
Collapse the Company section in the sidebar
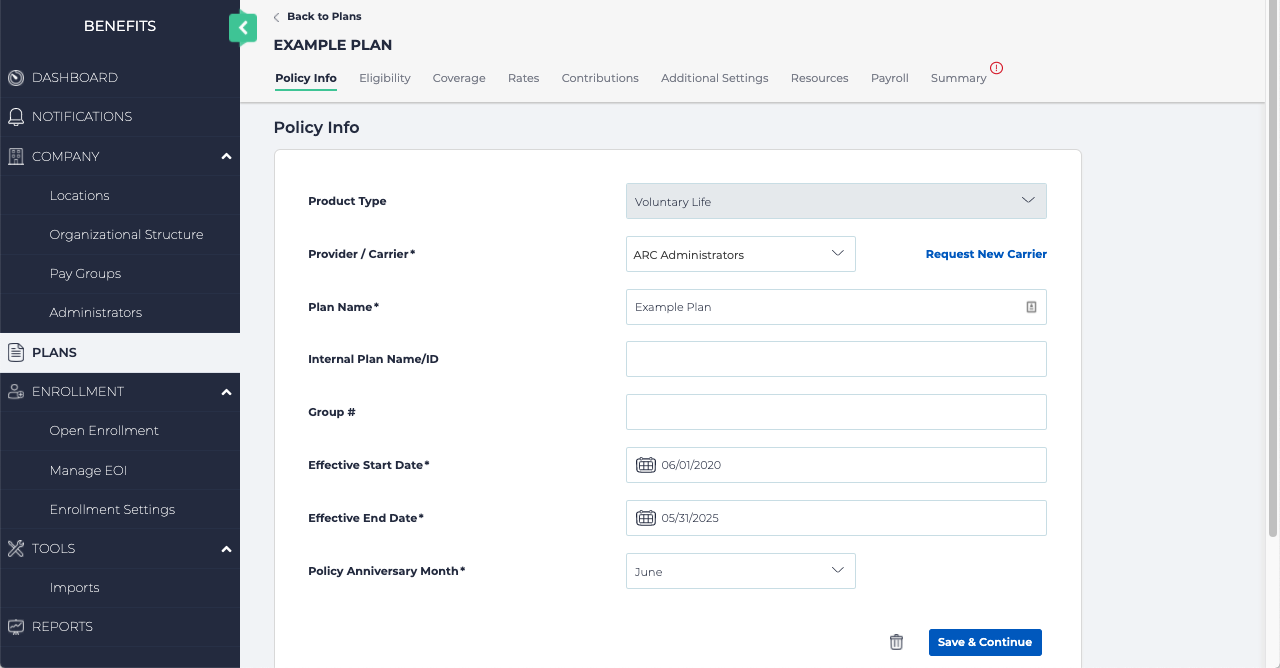(x=226, y=156)
